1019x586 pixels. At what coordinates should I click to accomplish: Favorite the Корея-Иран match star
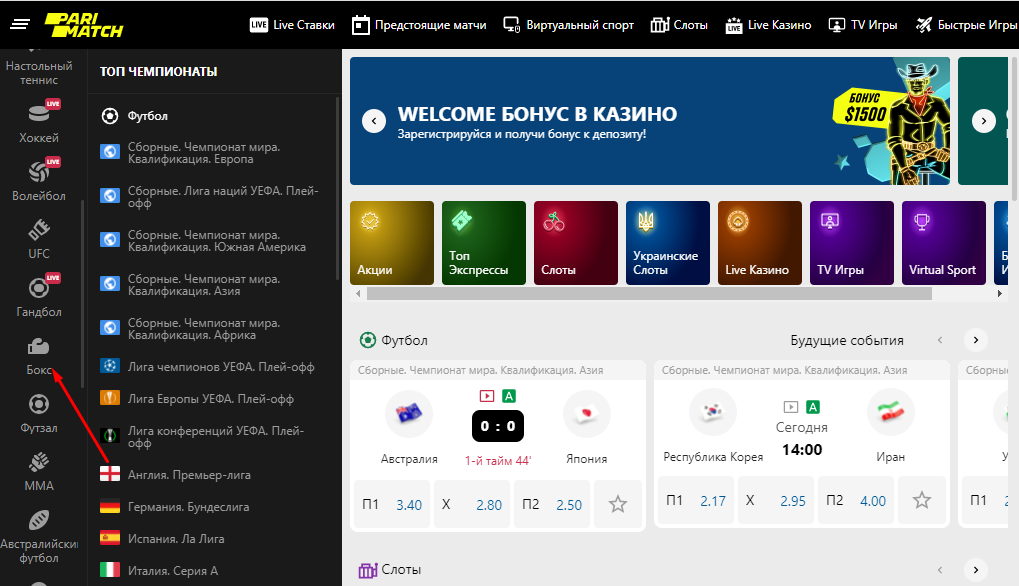pyautogui.click(x=922, y=500)
